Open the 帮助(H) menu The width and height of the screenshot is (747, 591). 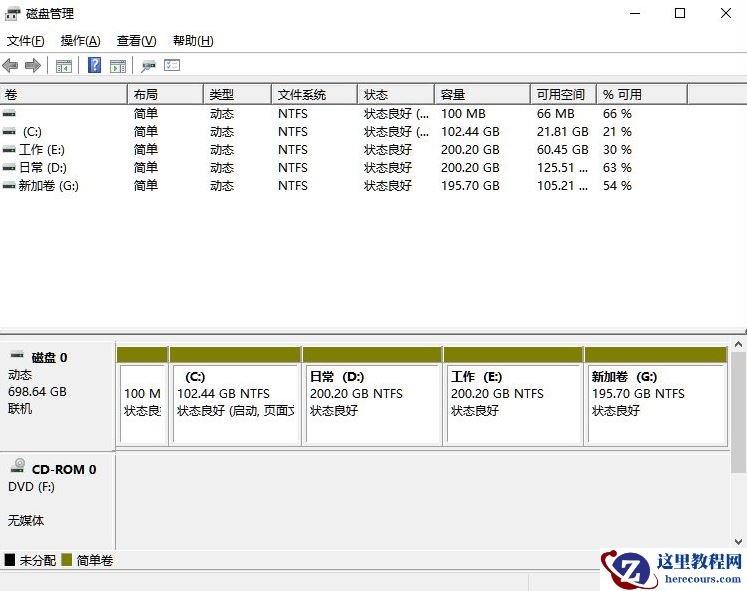click(193, 41)
